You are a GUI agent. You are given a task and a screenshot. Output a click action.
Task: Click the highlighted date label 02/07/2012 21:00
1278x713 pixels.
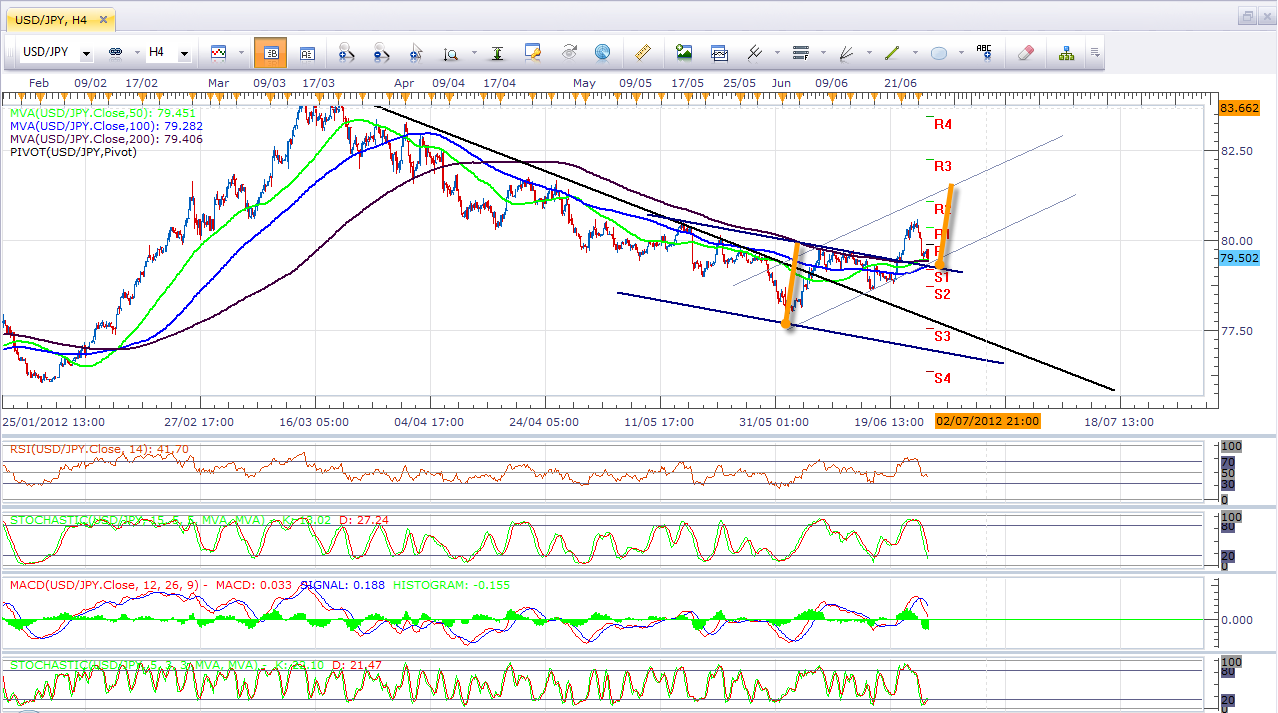point(988,421)
